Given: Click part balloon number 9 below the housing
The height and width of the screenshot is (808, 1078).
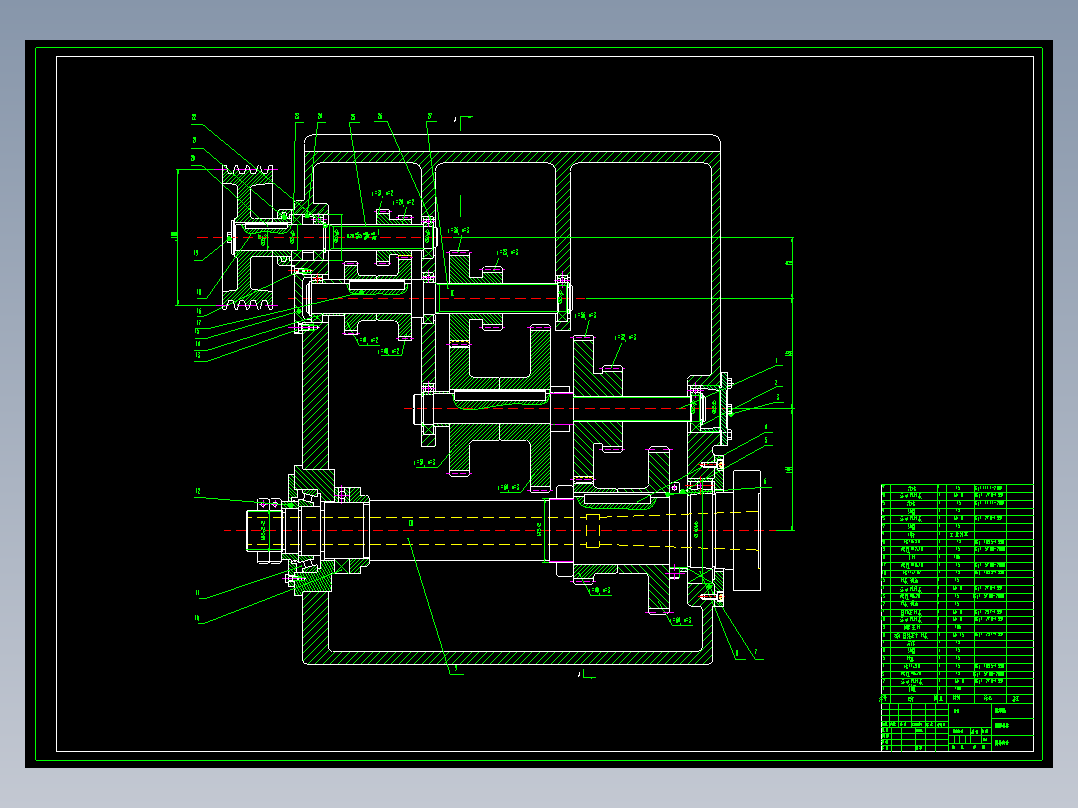Looking at the screenshot, I should [456, 668].
